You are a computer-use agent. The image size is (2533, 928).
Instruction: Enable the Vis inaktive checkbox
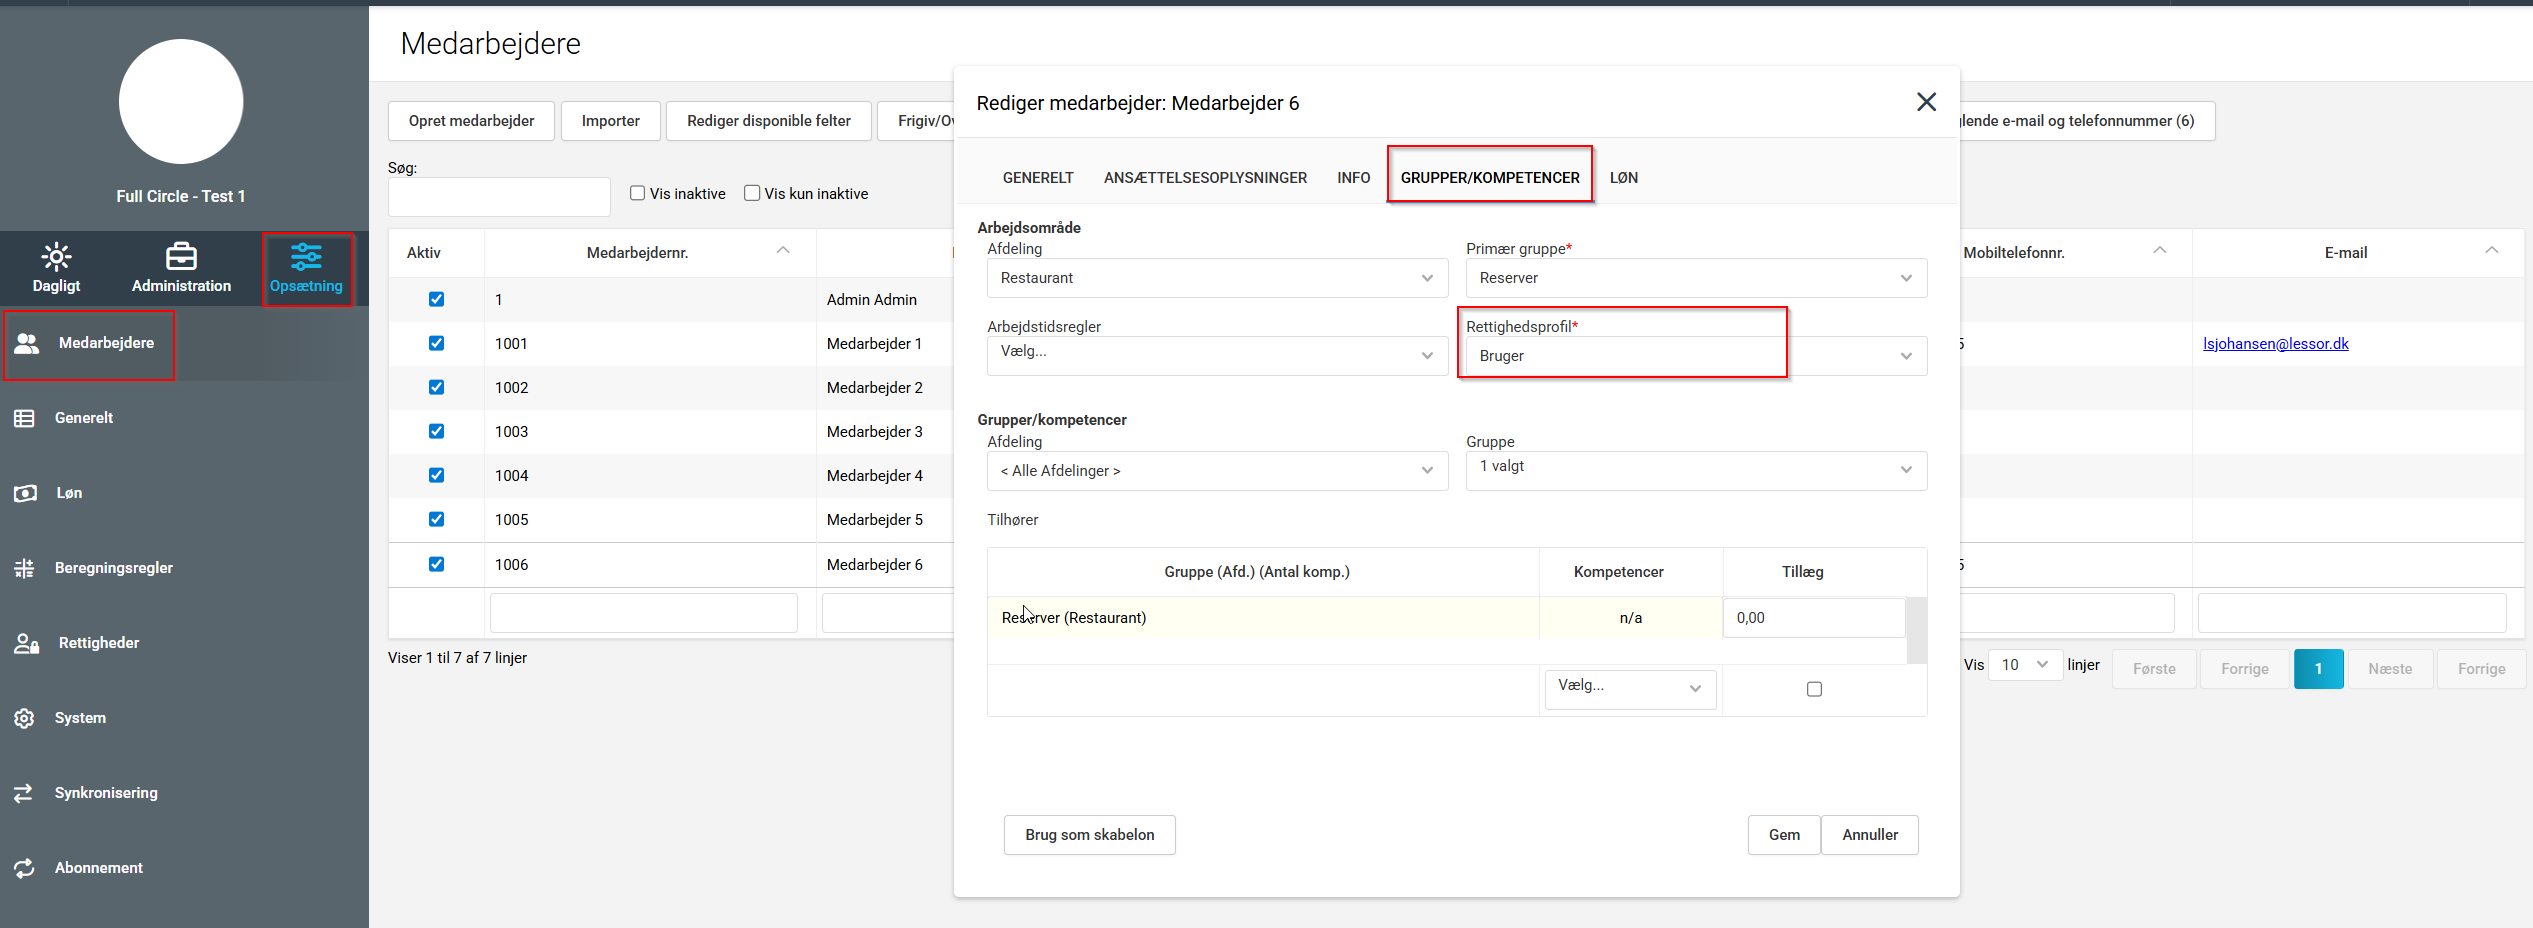(x=637, y=193)
